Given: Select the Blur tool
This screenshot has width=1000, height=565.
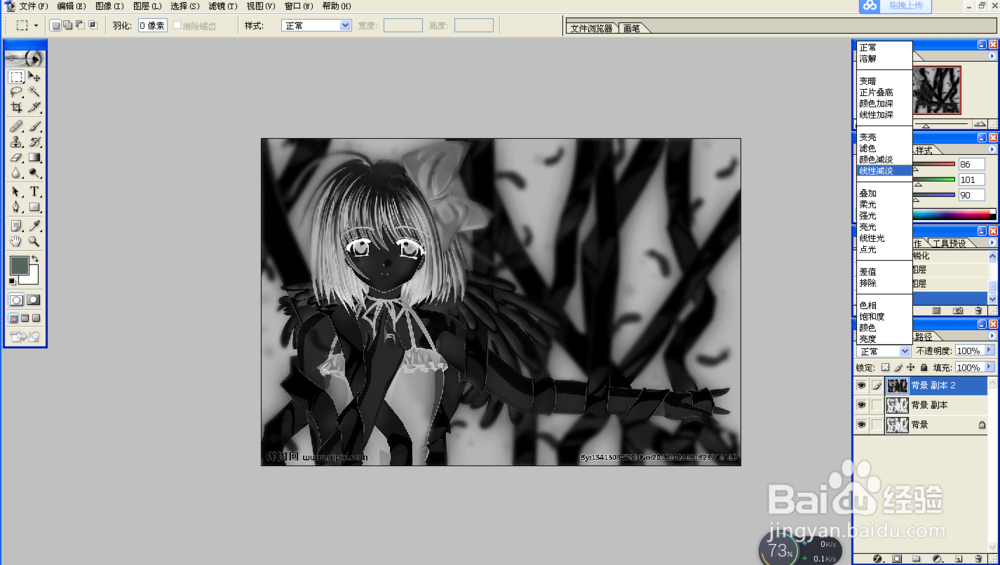Looking at the screenshot, I should click(17, 172).
